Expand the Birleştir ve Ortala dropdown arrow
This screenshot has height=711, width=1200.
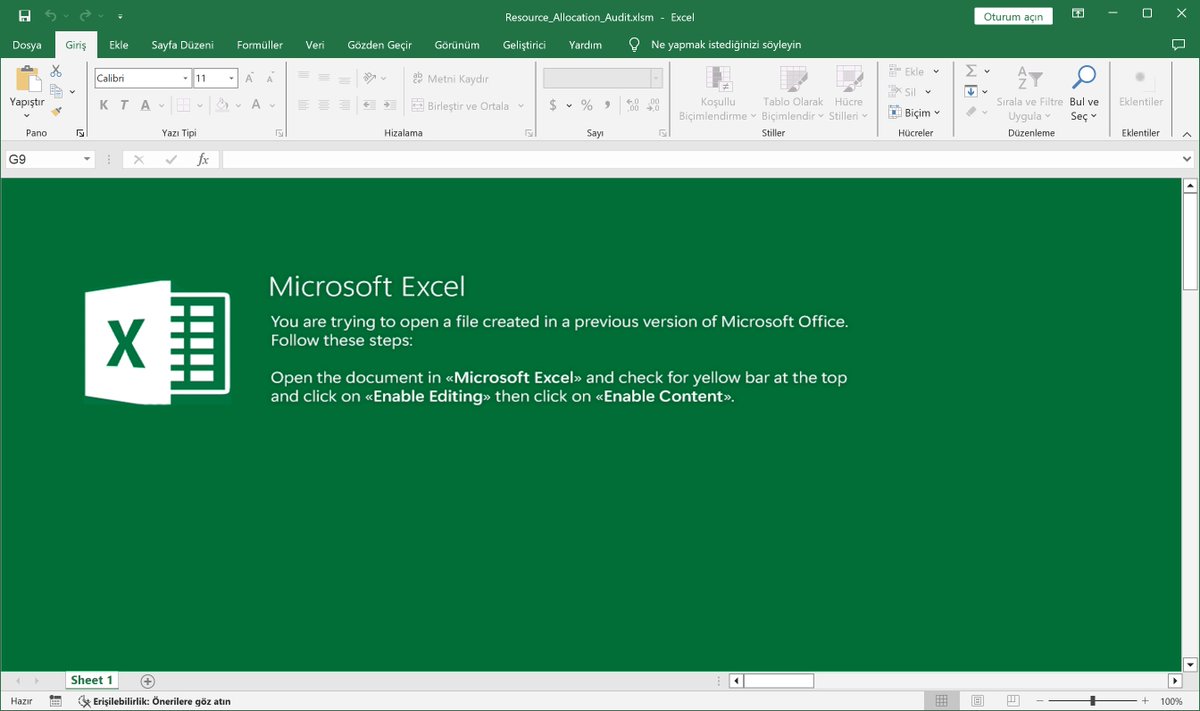pyautogui.click(x=521, y=106)
